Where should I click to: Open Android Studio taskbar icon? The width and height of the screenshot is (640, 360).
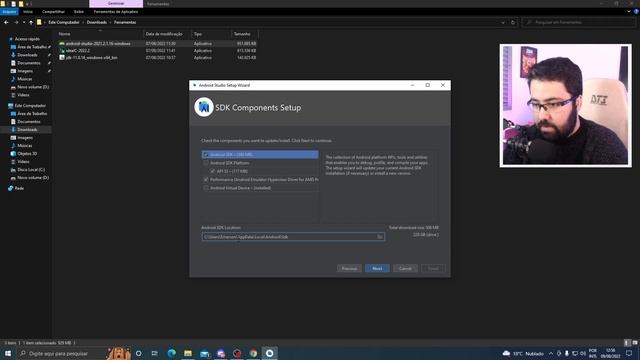click(270, 353)
